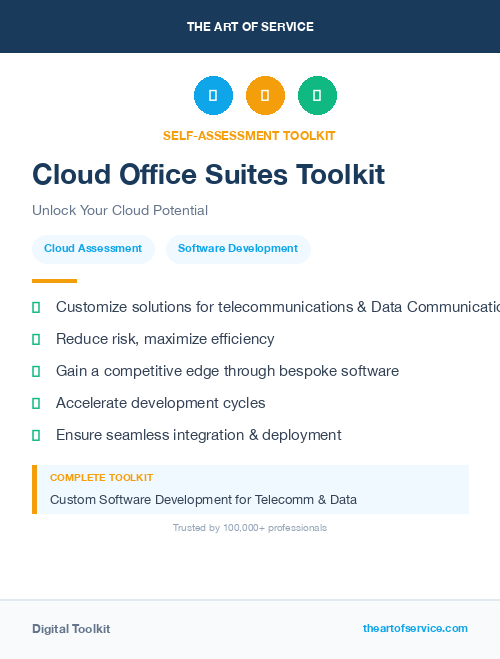Click Accelerate development cycles text
Viewport: 500px width, 659px height.
tap(161, 403)
